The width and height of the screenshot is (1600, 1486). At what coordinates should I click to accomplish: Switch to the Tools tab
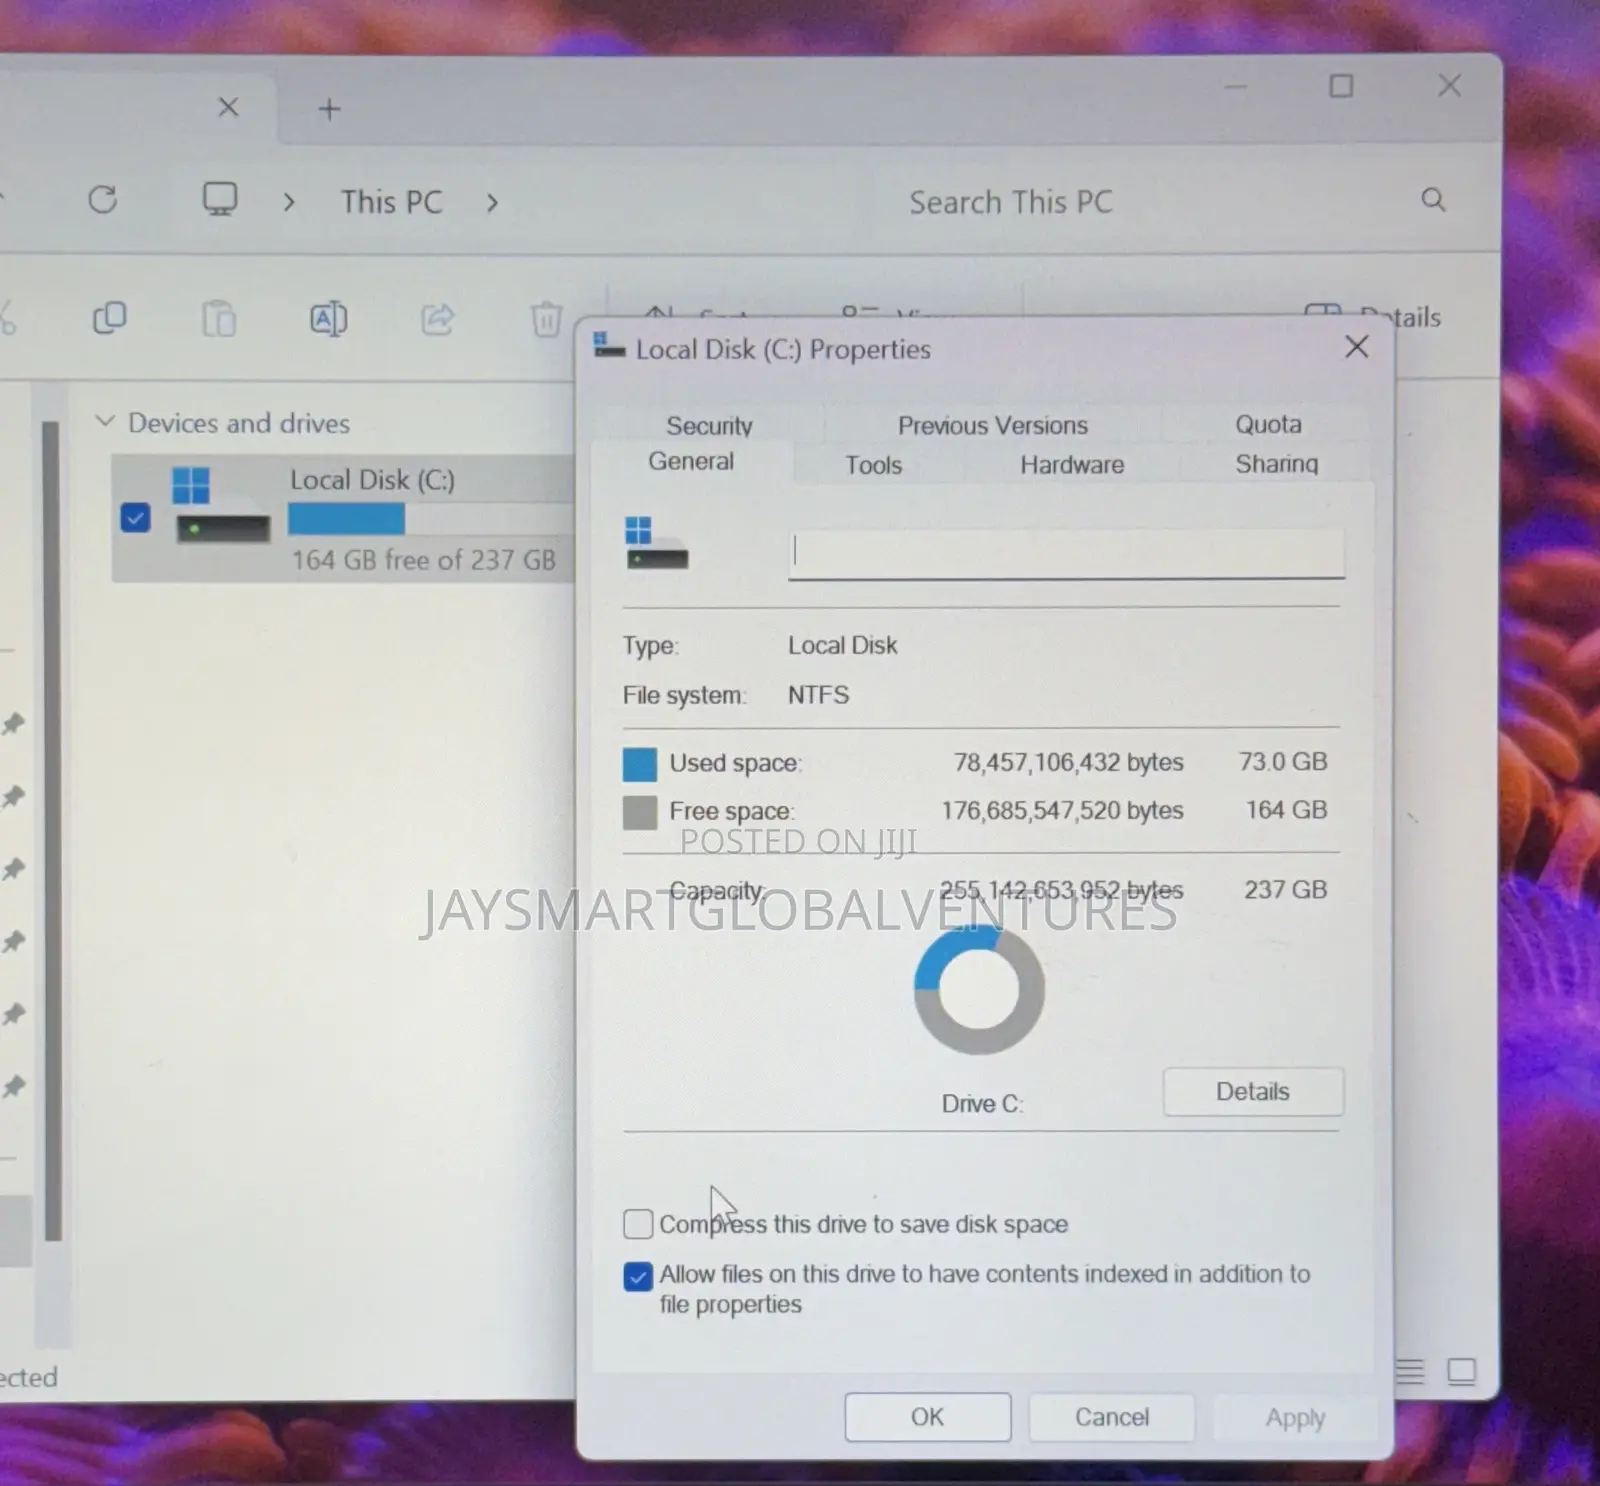click(x=873, y=465)
